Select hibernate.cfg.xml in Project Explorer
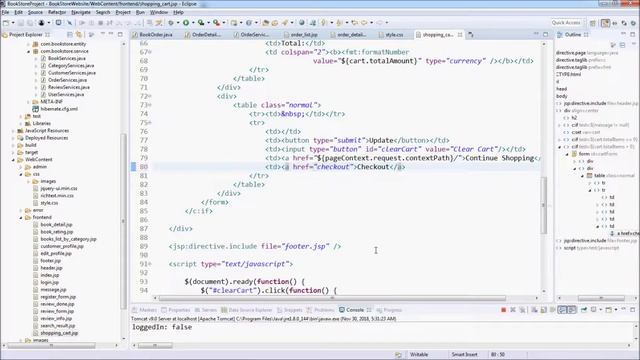The height and width of the screenshot is (360, 640). click(59, 109)
